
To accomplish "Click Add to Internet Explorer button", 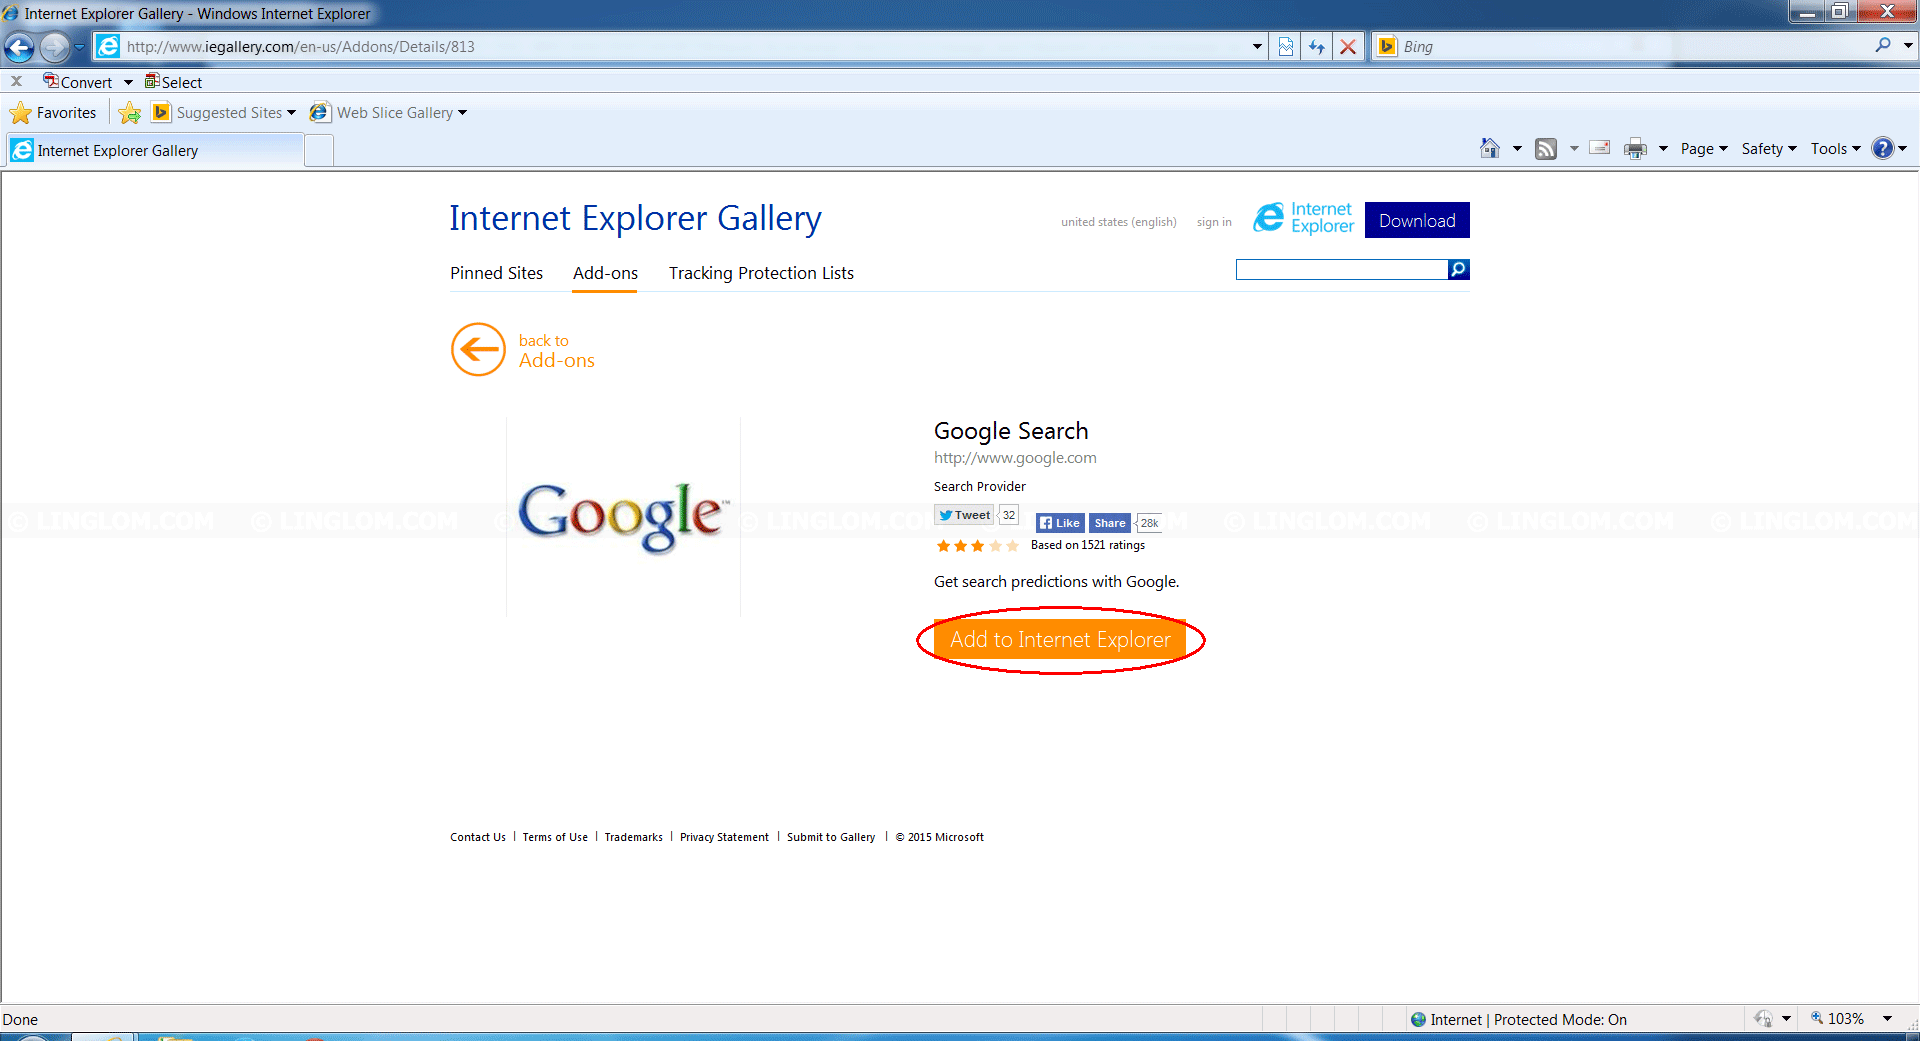I will click(x=1060, y=640).
